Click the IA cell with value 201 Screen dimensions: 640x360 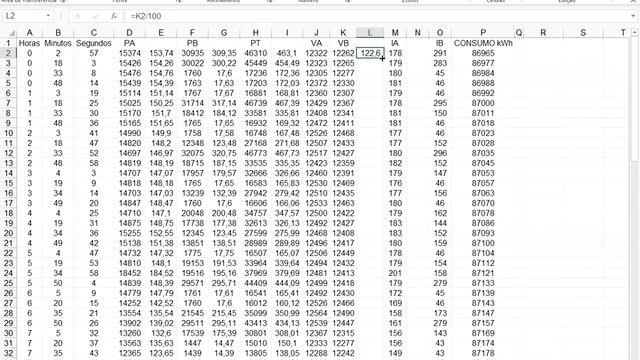click(x=395, y=273)
